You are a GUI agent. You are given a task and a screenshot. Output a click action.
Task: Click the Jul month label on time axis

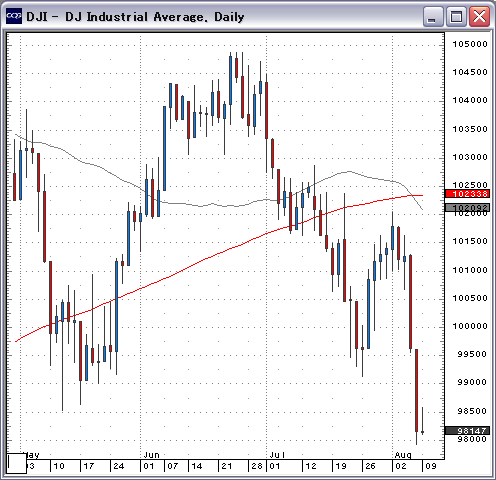click(x=277, y=455)
